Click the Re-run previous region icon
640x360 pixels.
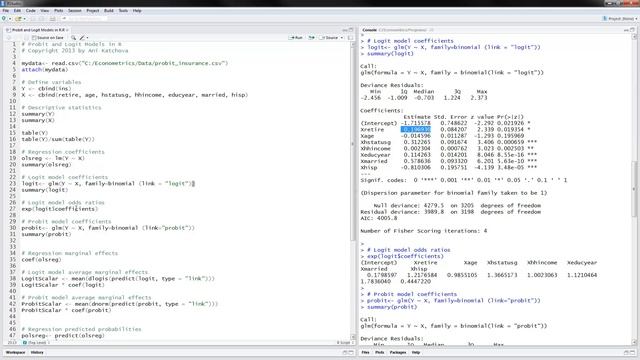(311, 38)
